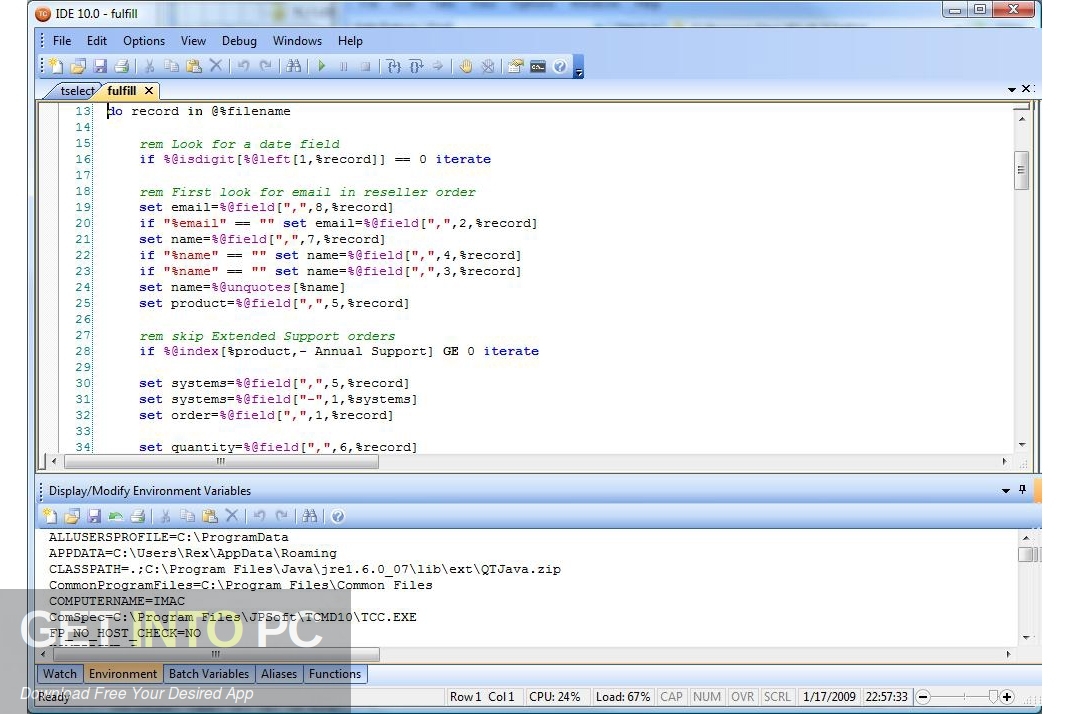Open the Functions tab

[x=335, y=674]
